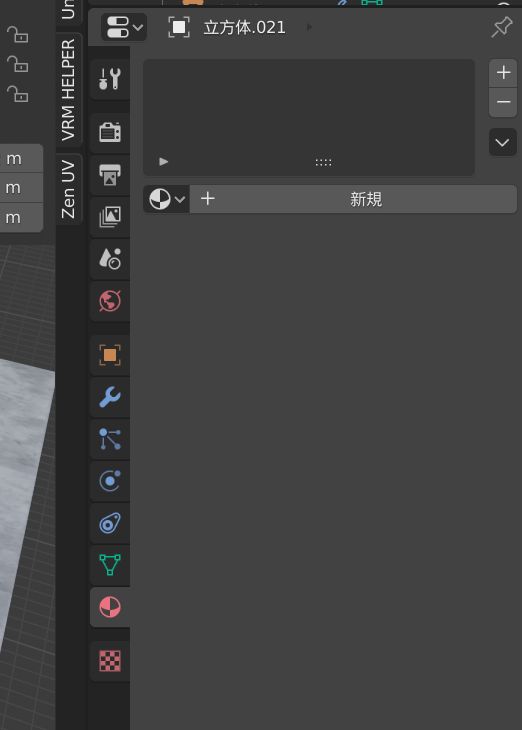This screenshot has height=730, width=522.
Task: Open the Object properties tab
Action: point(110,355)
